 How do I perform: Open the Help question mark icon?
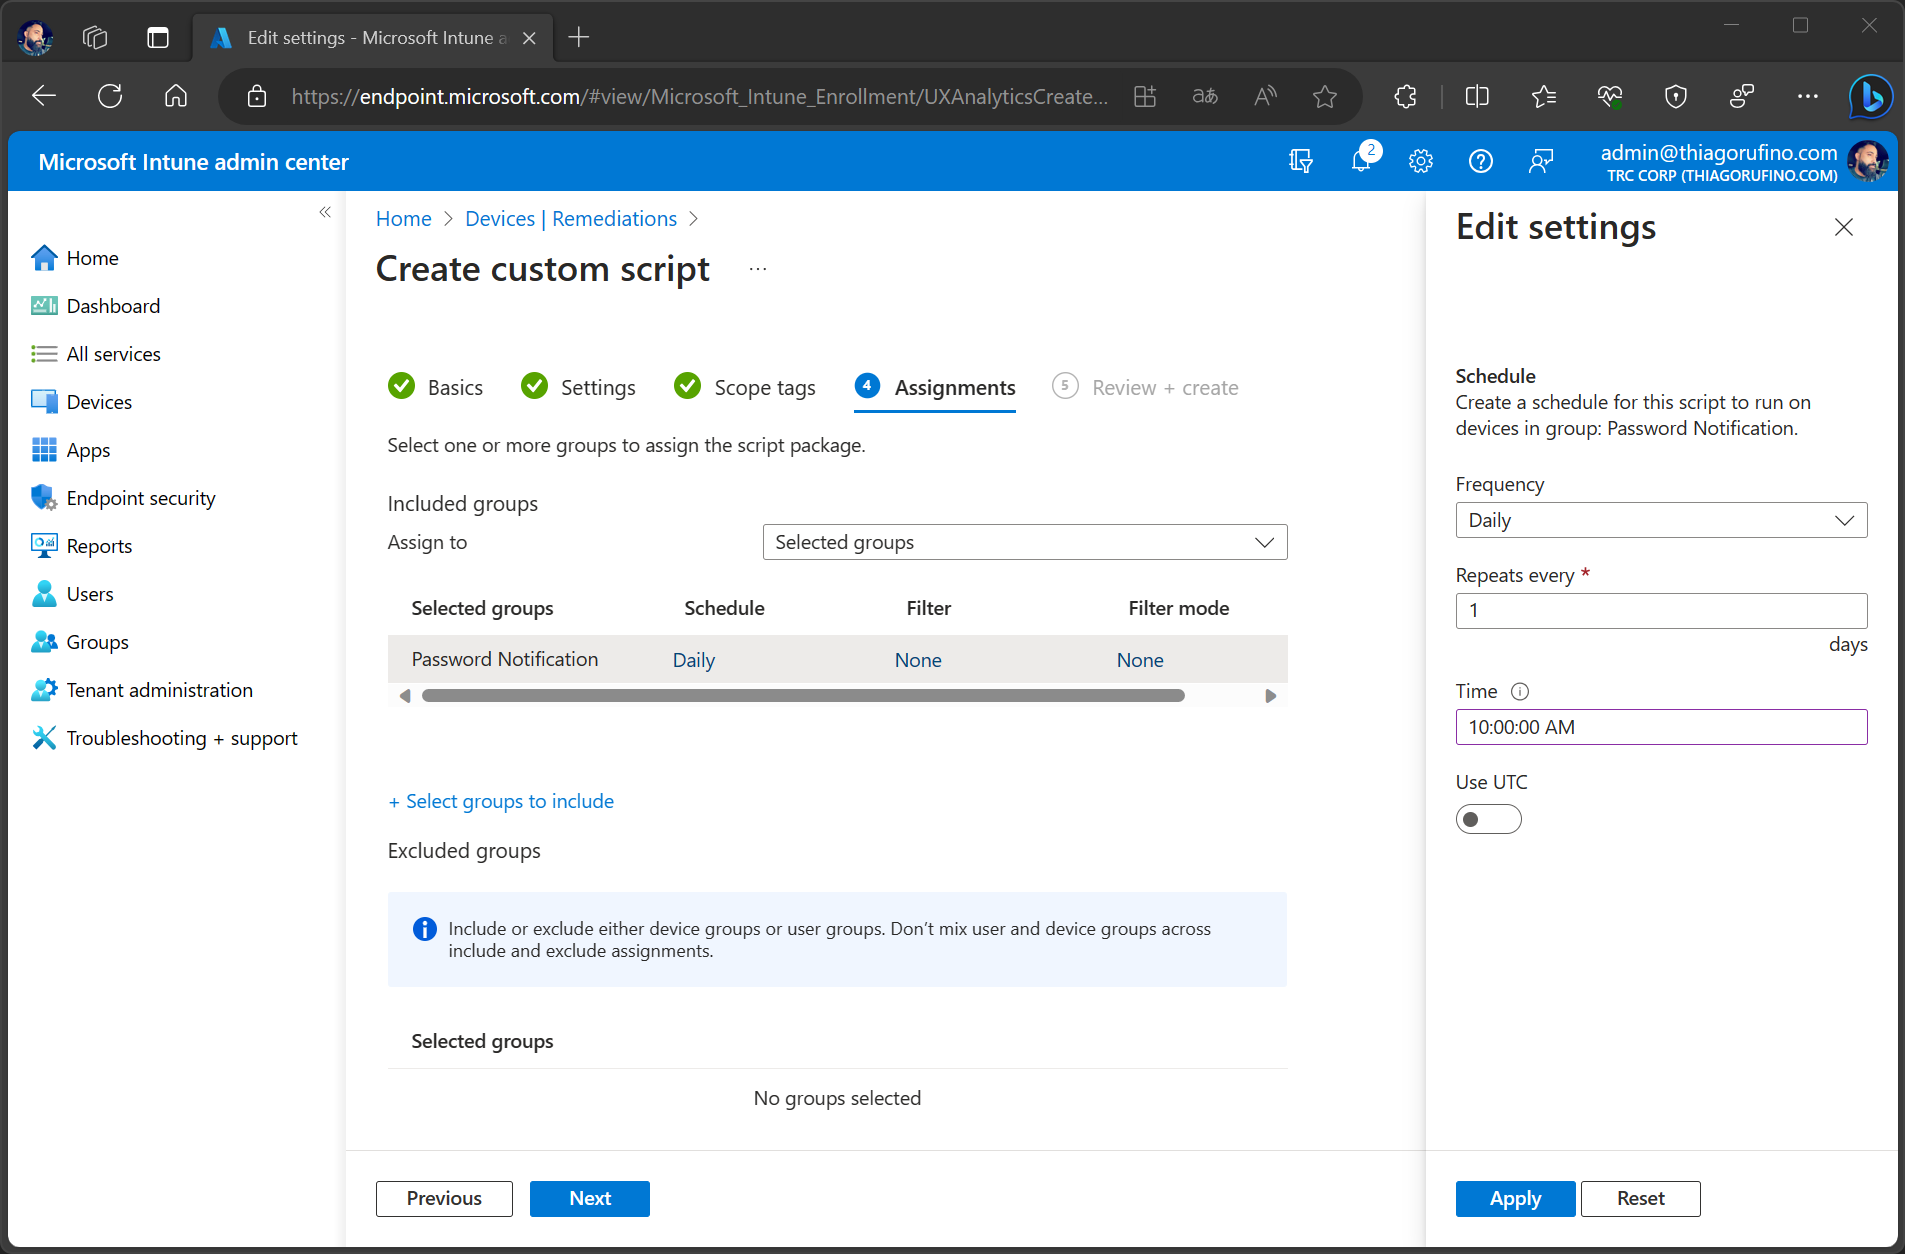(x=1481, y=161)
